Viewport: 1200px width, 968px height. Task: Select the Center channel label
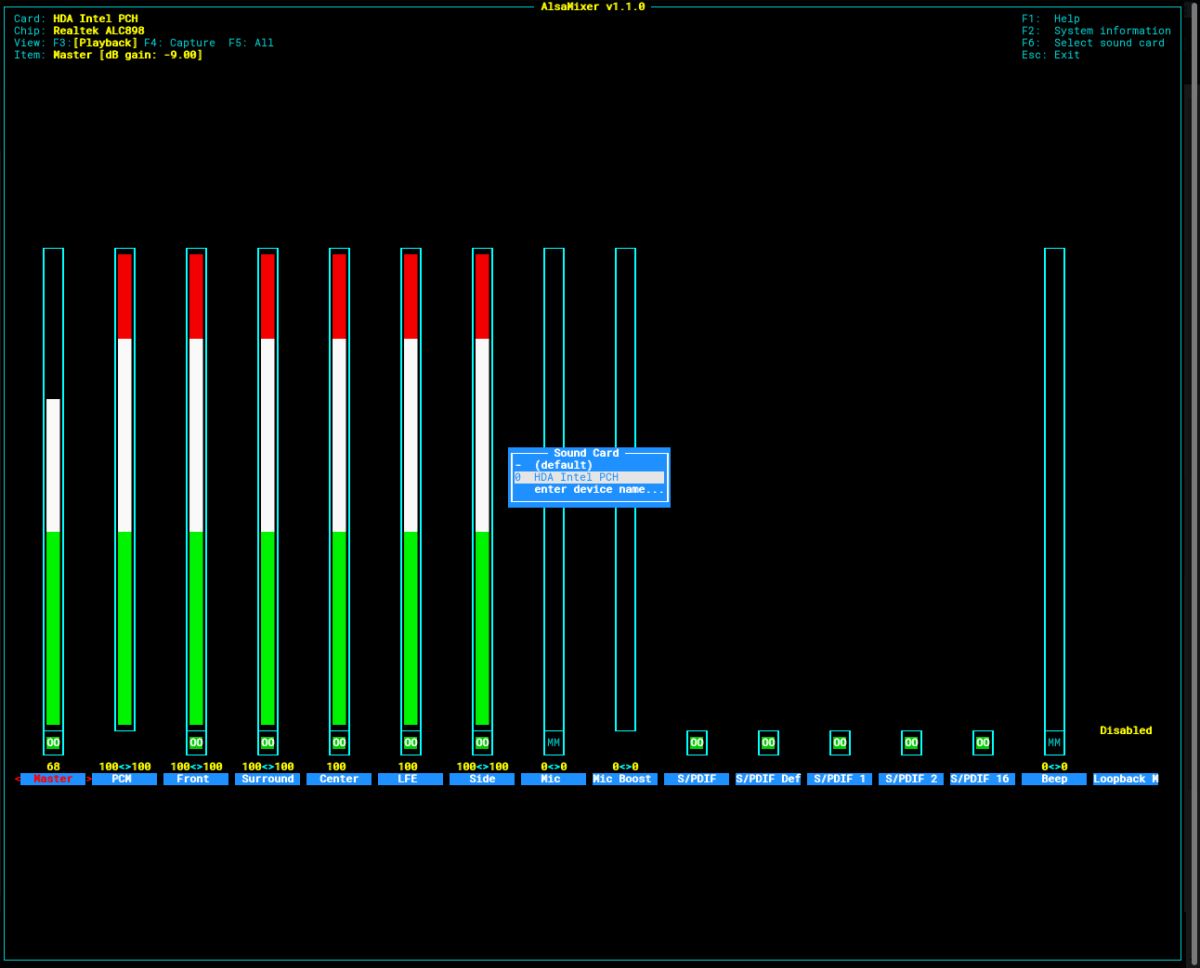click(339, 779)
